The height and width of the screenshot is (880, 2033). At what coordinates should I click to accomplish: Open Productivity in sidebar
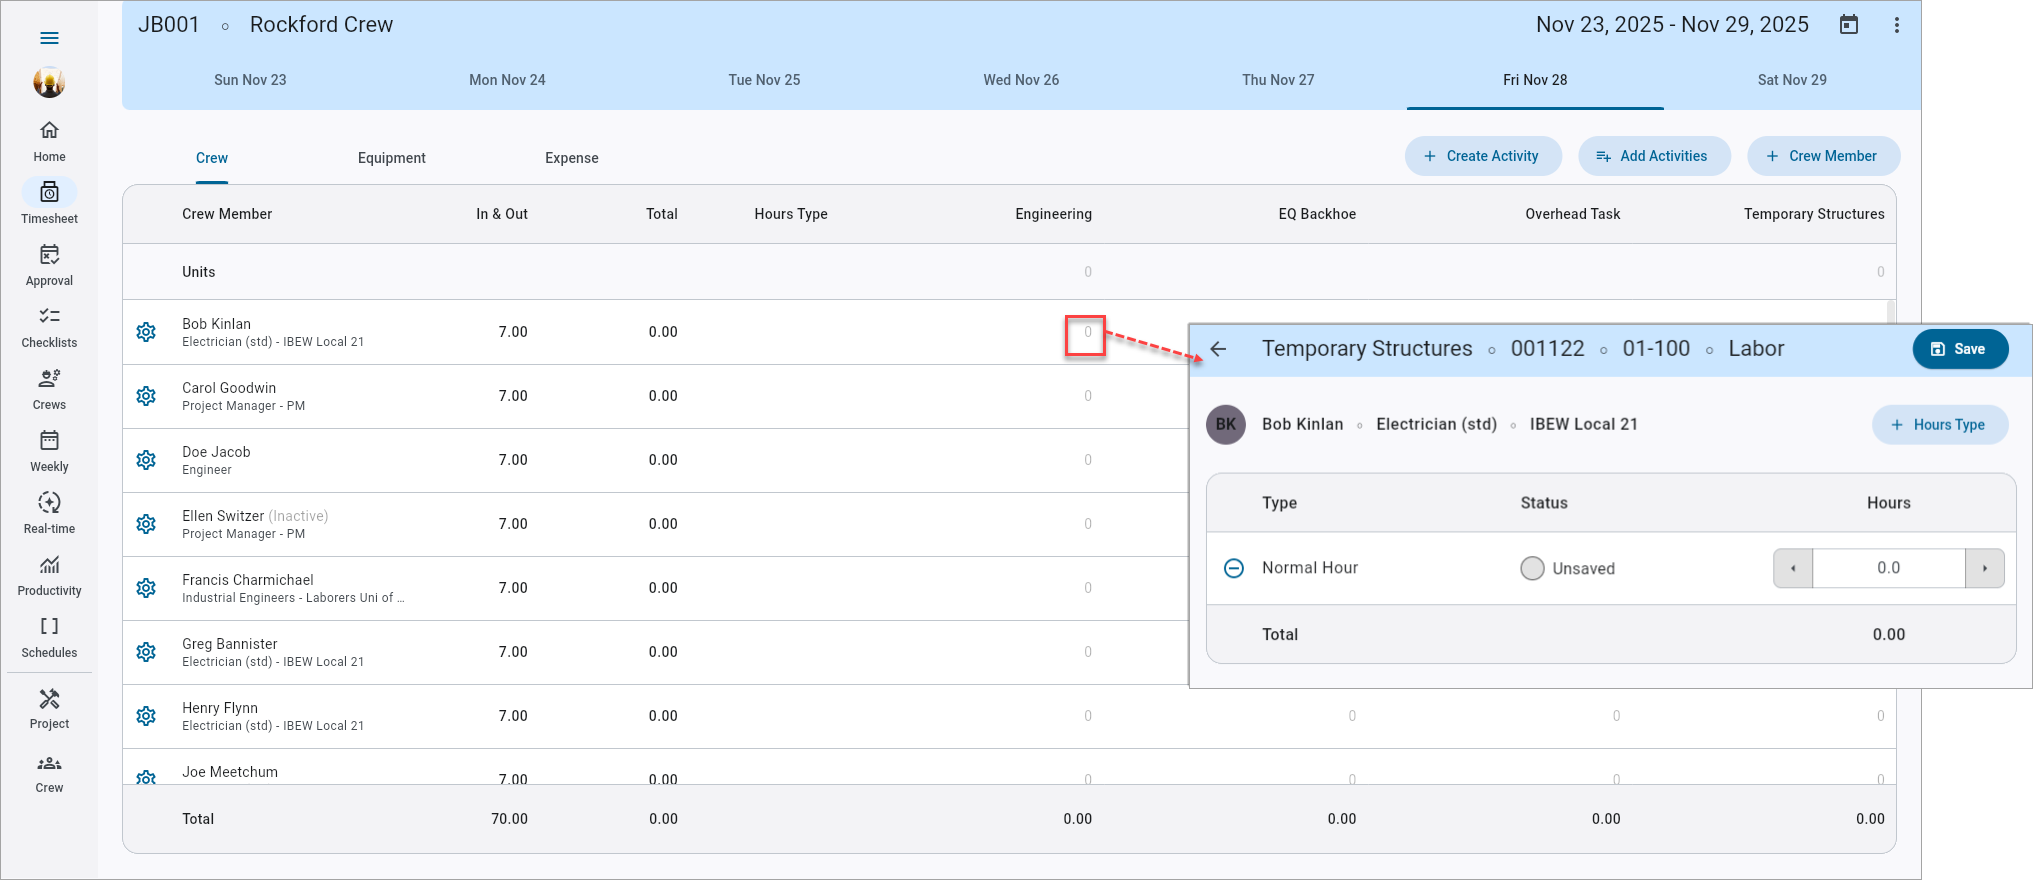point(49,575)
